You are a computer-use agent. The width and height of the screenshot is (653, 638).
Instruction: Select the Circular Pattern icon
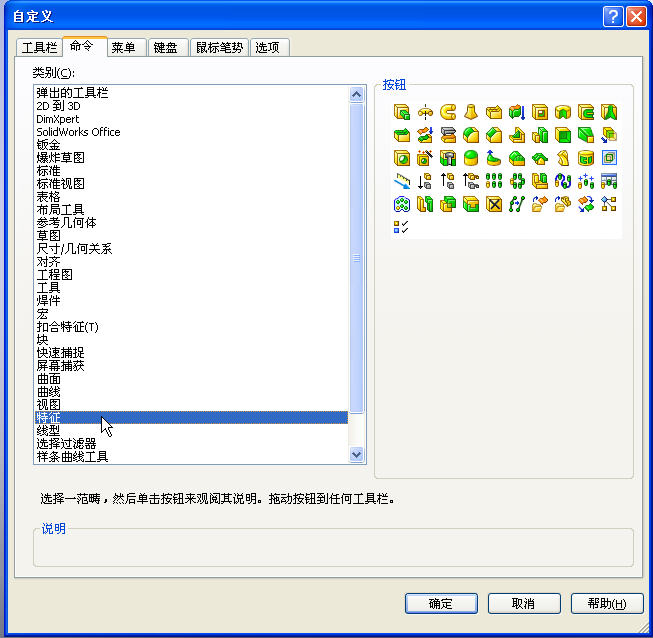coord(517,181)
